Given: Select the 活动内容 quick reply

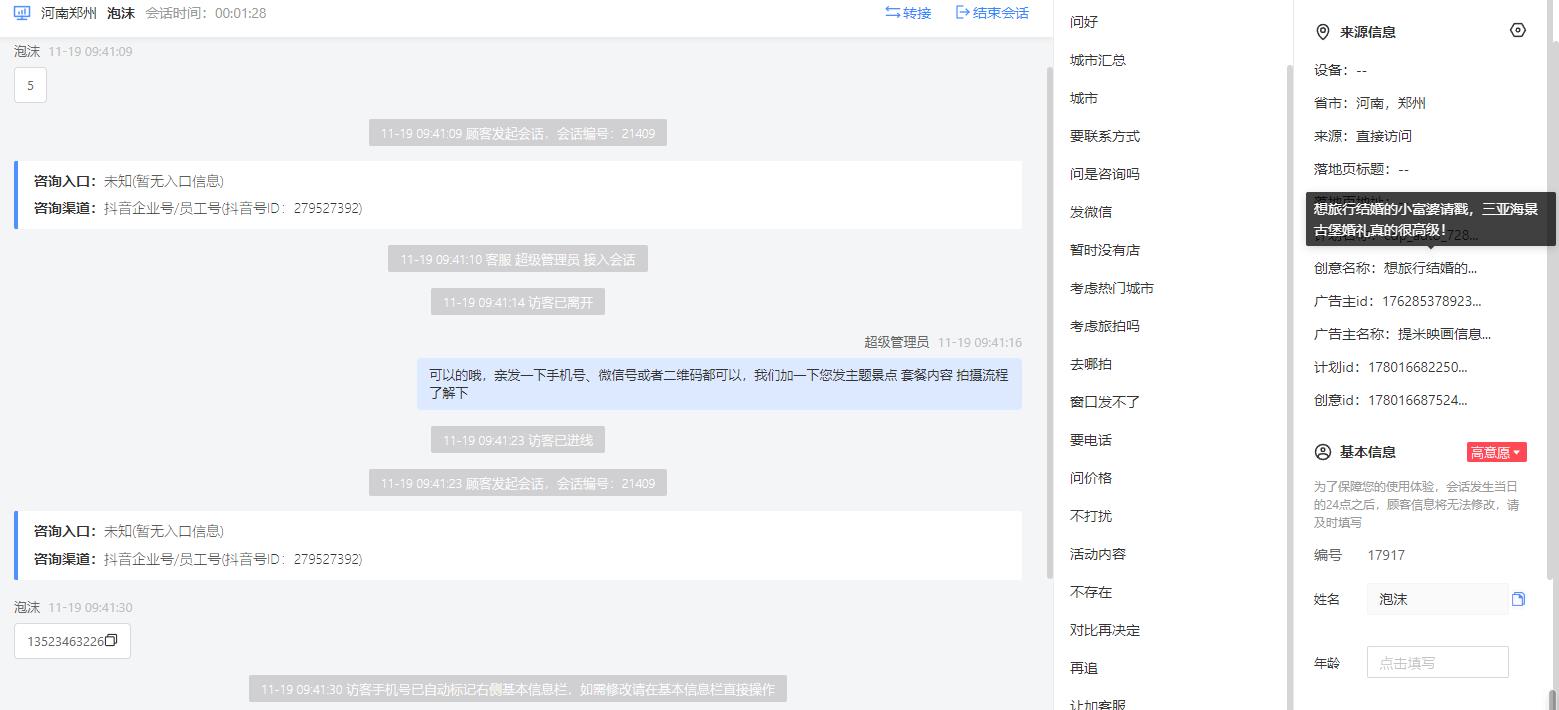Looking at the screenshot, I should [1098, 554].
